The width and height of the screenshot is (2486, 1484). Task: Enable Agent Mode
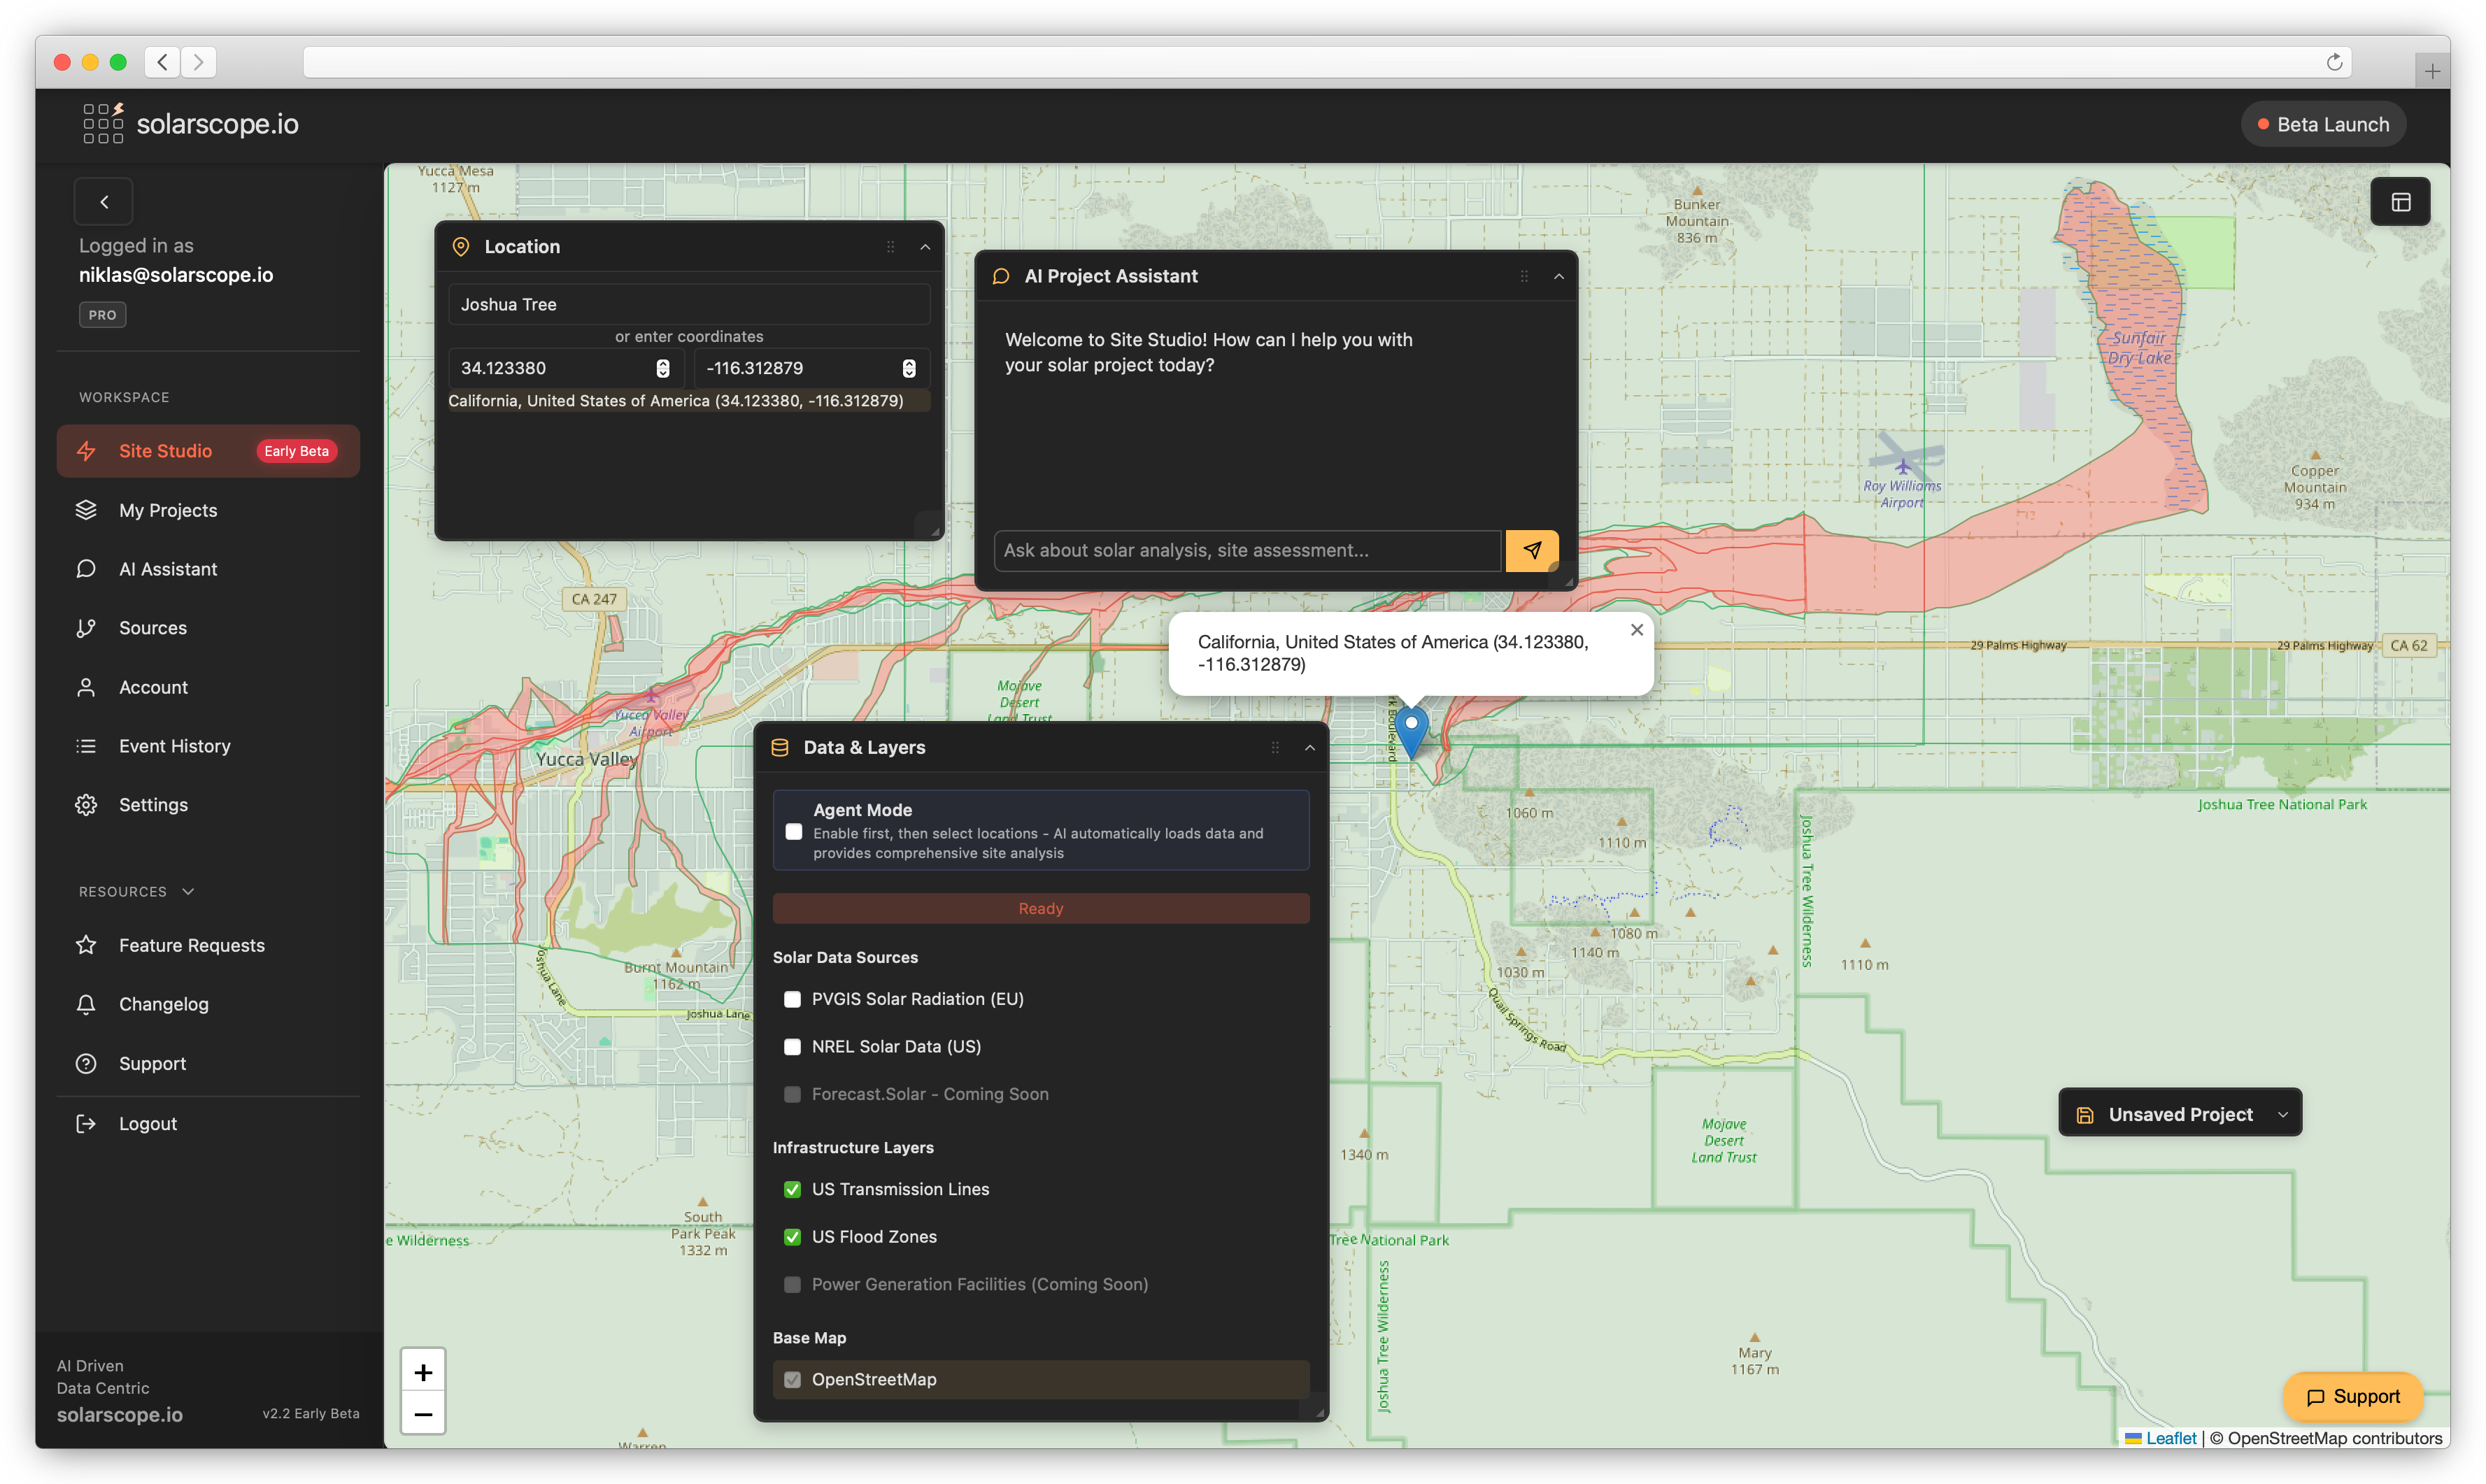[x=793, y=831]
